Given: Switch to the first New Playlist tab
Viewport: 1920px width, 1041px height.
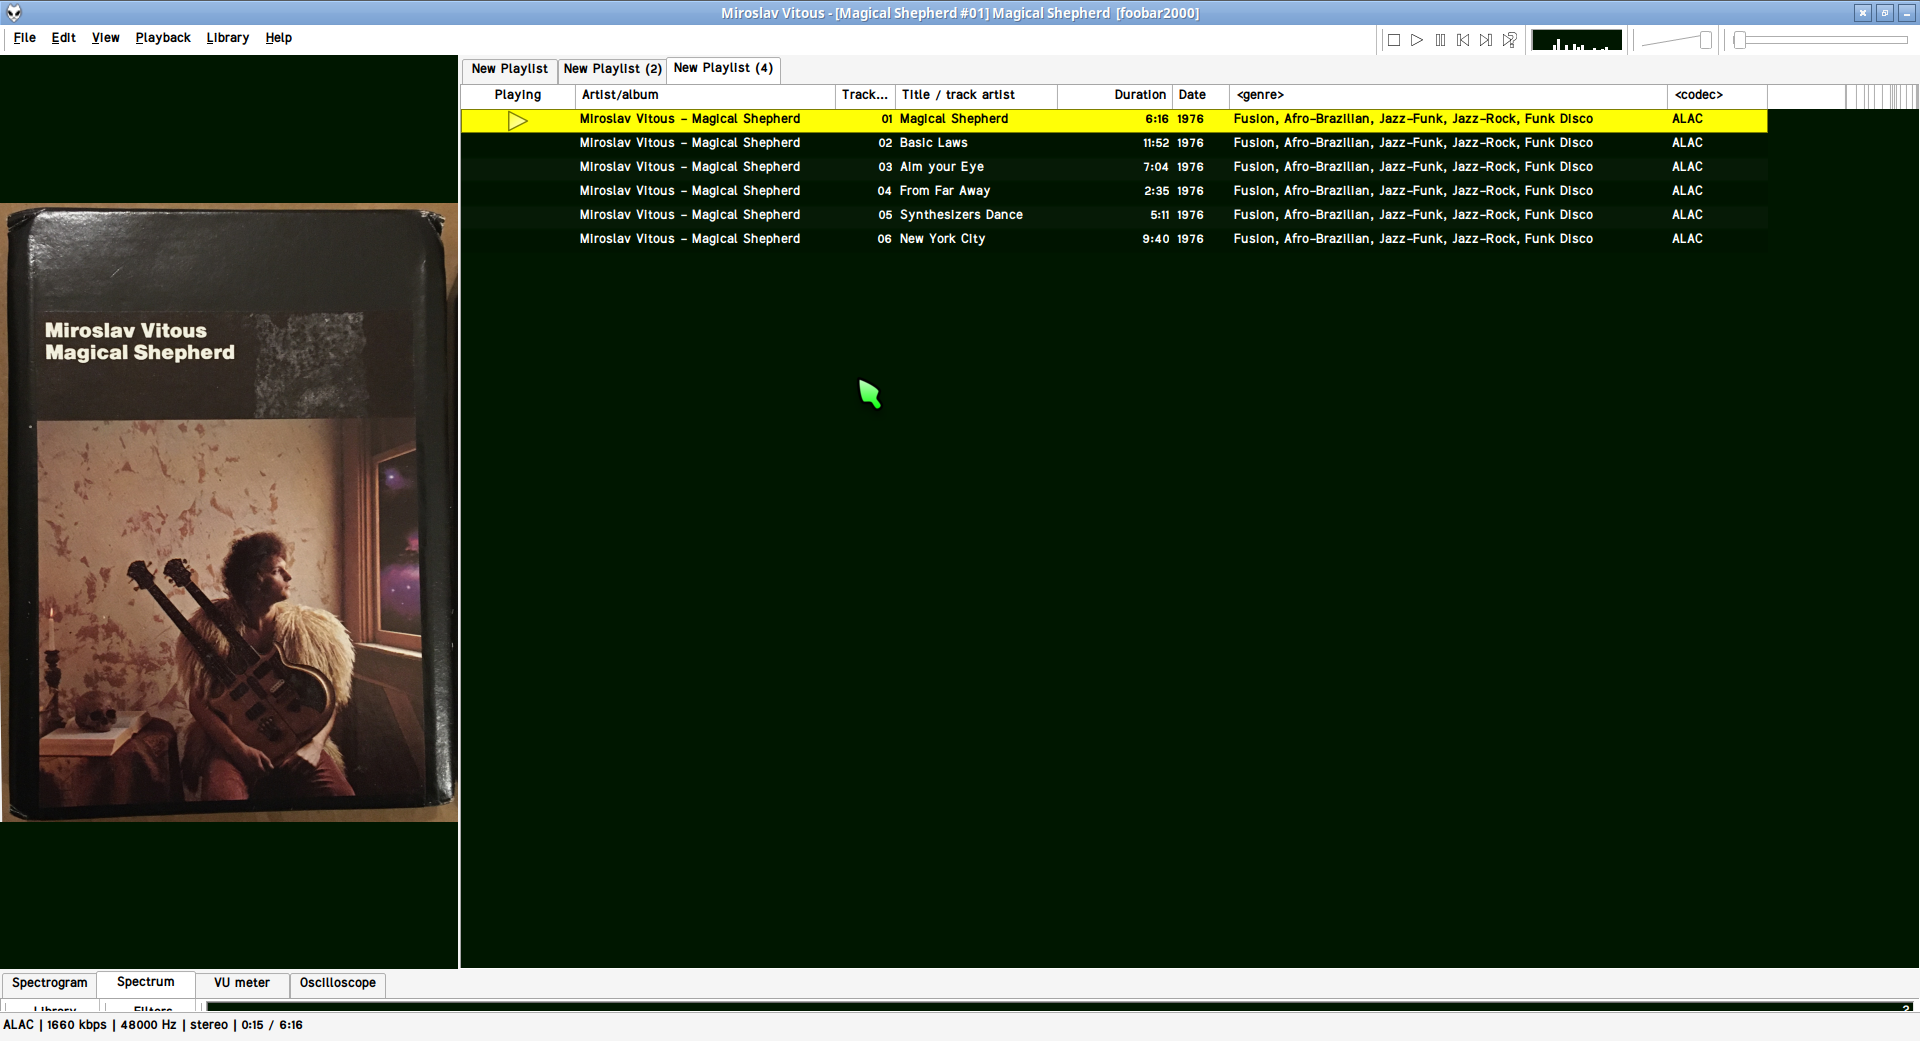Looking at the screenshot, I should point(510,69).
